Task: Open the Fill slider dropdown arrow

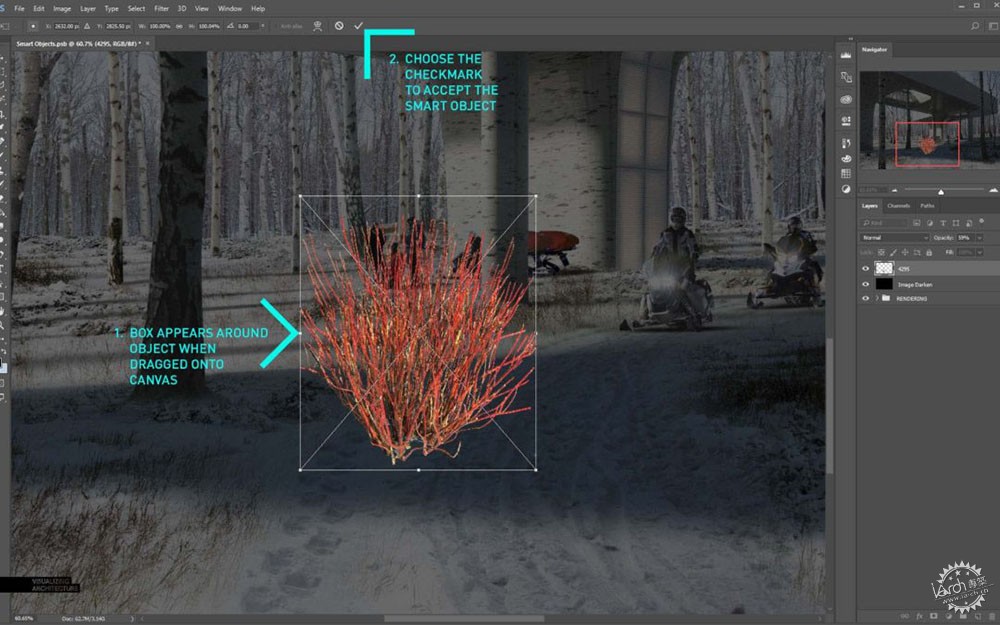Action: click(980, 253)
